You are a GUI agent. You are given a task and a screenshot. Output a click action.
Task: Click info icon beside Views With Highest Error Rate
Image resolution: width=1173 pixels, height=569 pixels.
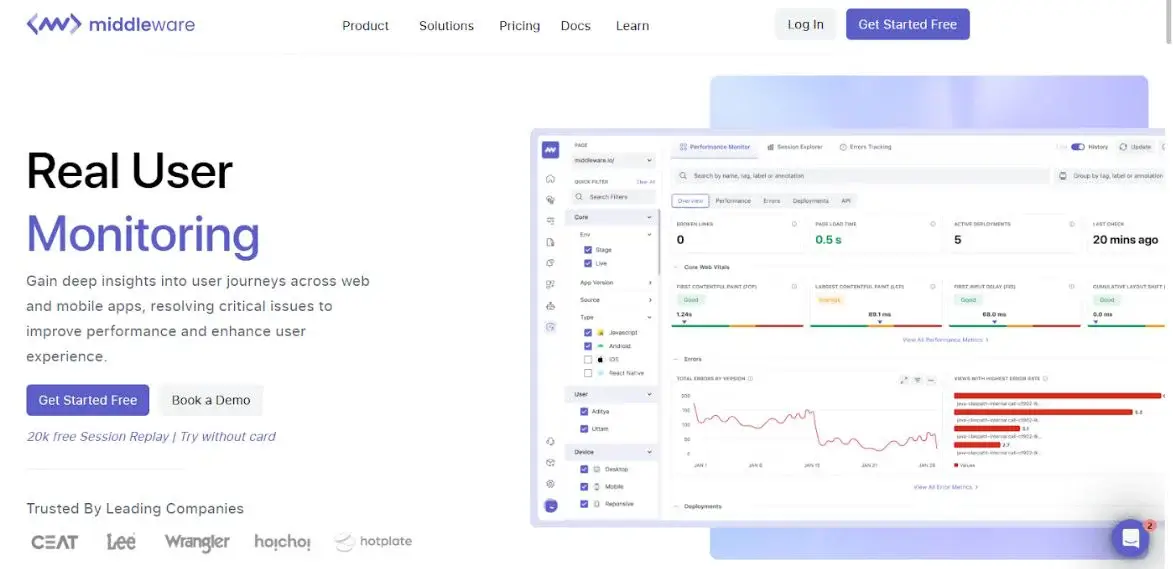point(1045,379)
